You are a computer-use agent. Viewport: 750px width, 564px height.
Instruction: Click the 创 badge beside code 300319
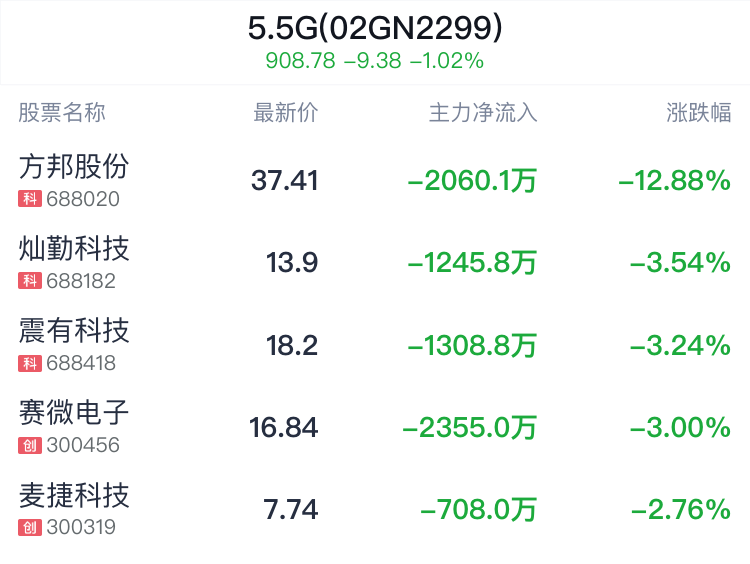[x=30, y=528]
